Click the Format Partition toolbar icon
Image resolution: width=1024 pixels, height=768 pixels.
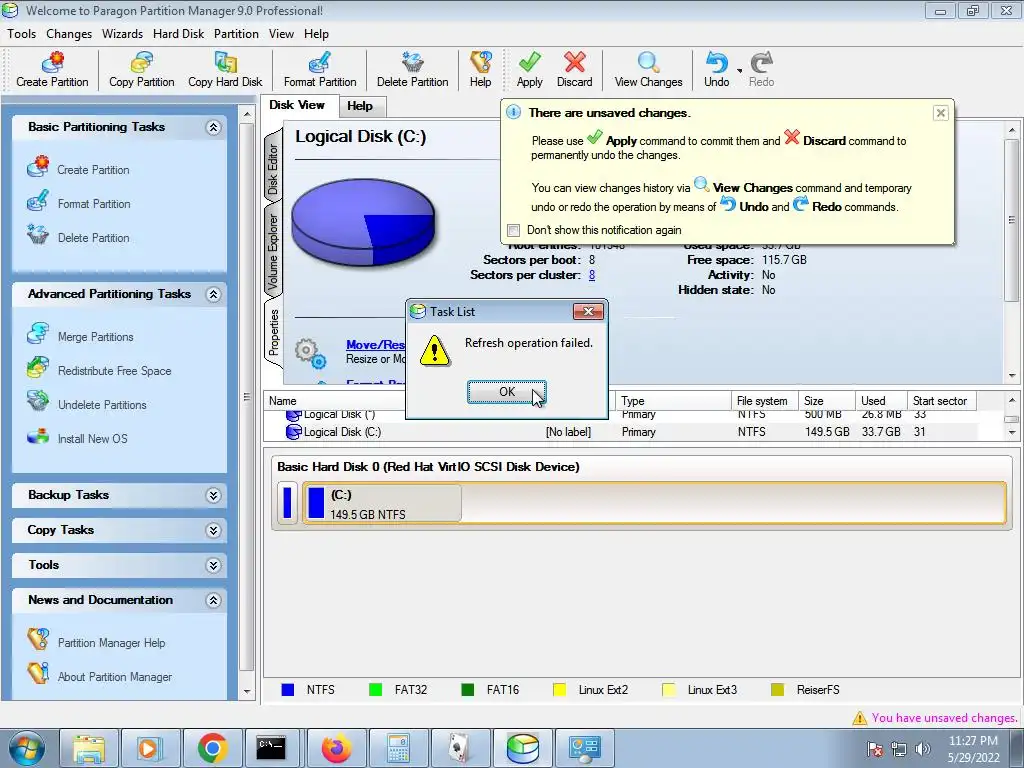(320, 63)
